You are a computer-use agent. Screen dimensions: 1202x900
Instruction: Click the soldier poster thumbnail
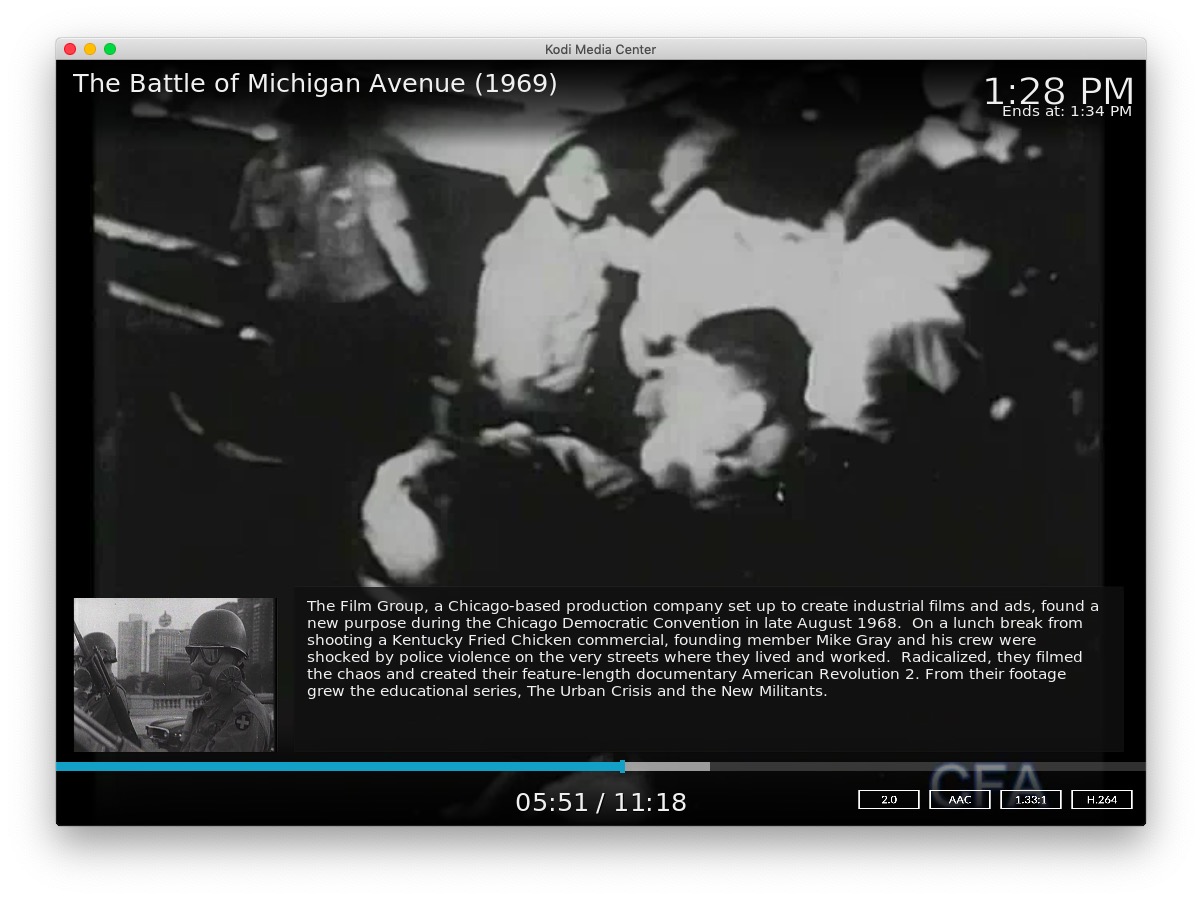click(174, 675)
